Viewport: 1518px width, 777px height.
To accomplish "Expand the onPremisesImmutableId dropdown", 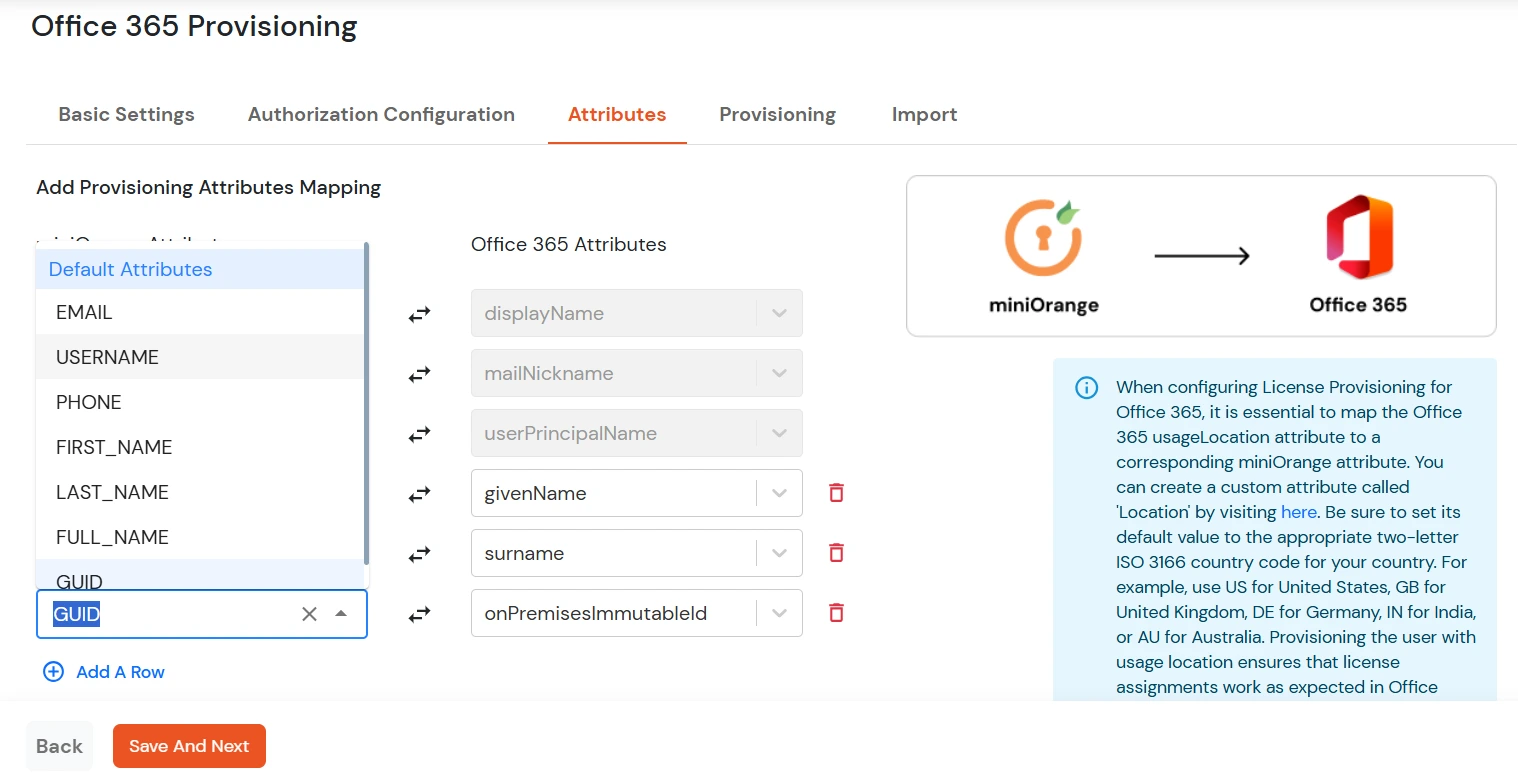I will 779,612.
